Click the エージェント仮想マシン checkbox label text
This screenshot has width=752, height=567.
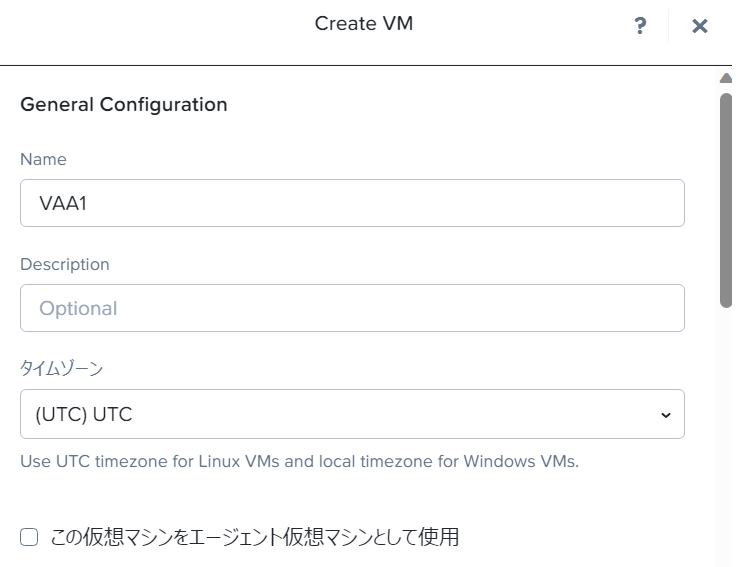[x=254, y=537]
